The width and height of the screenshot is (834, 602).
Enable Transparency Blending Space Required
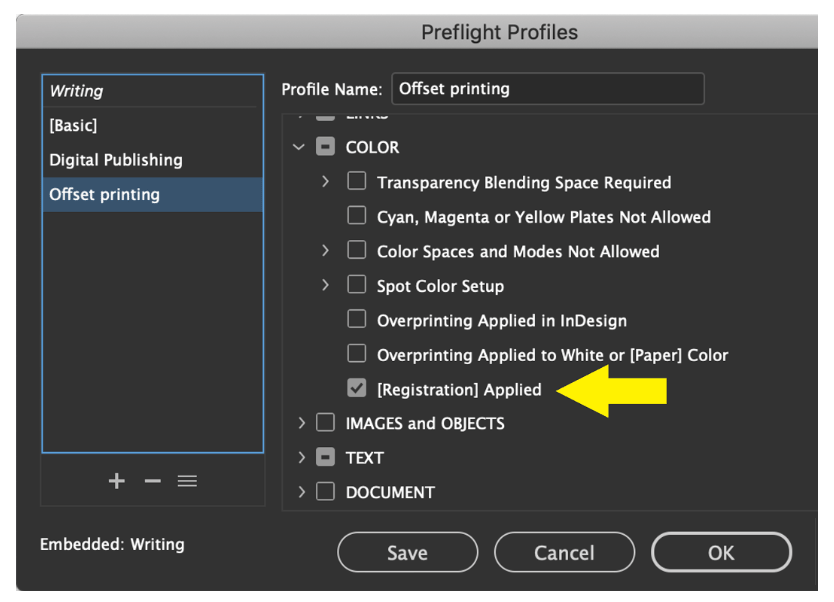356,181
